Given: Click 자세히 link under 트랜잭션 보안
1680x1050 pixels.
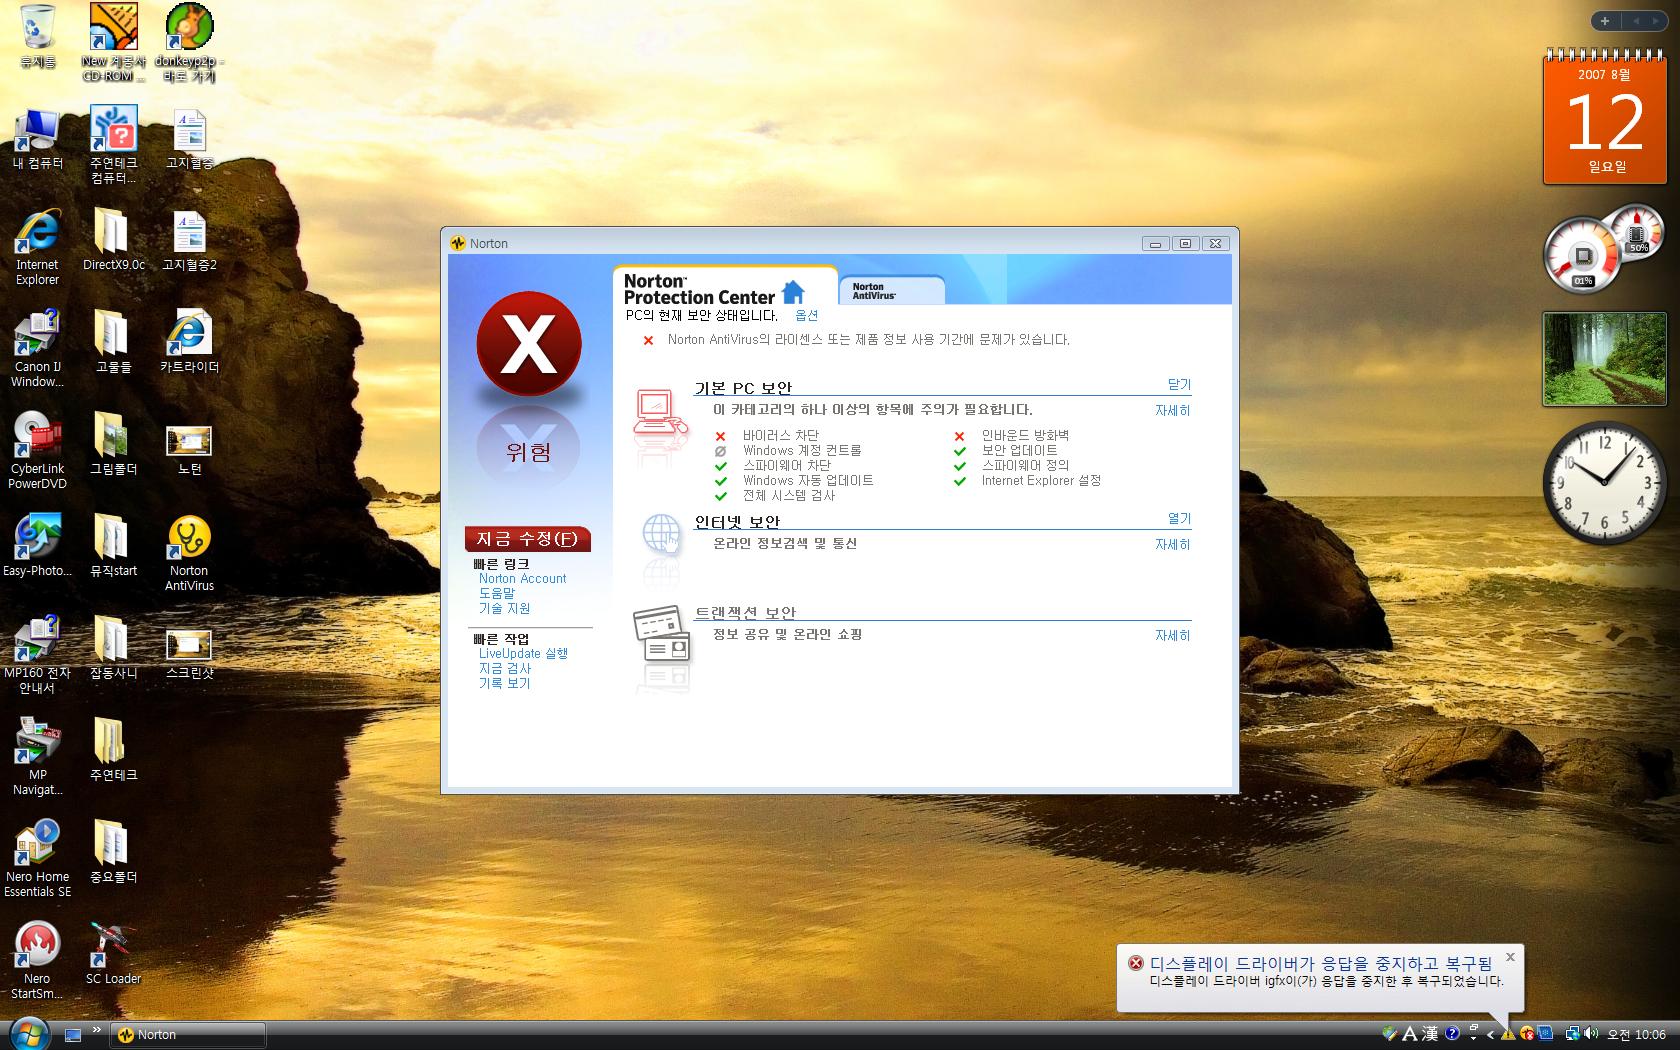Looking at the screenshot, I should tap(1173, 635).
